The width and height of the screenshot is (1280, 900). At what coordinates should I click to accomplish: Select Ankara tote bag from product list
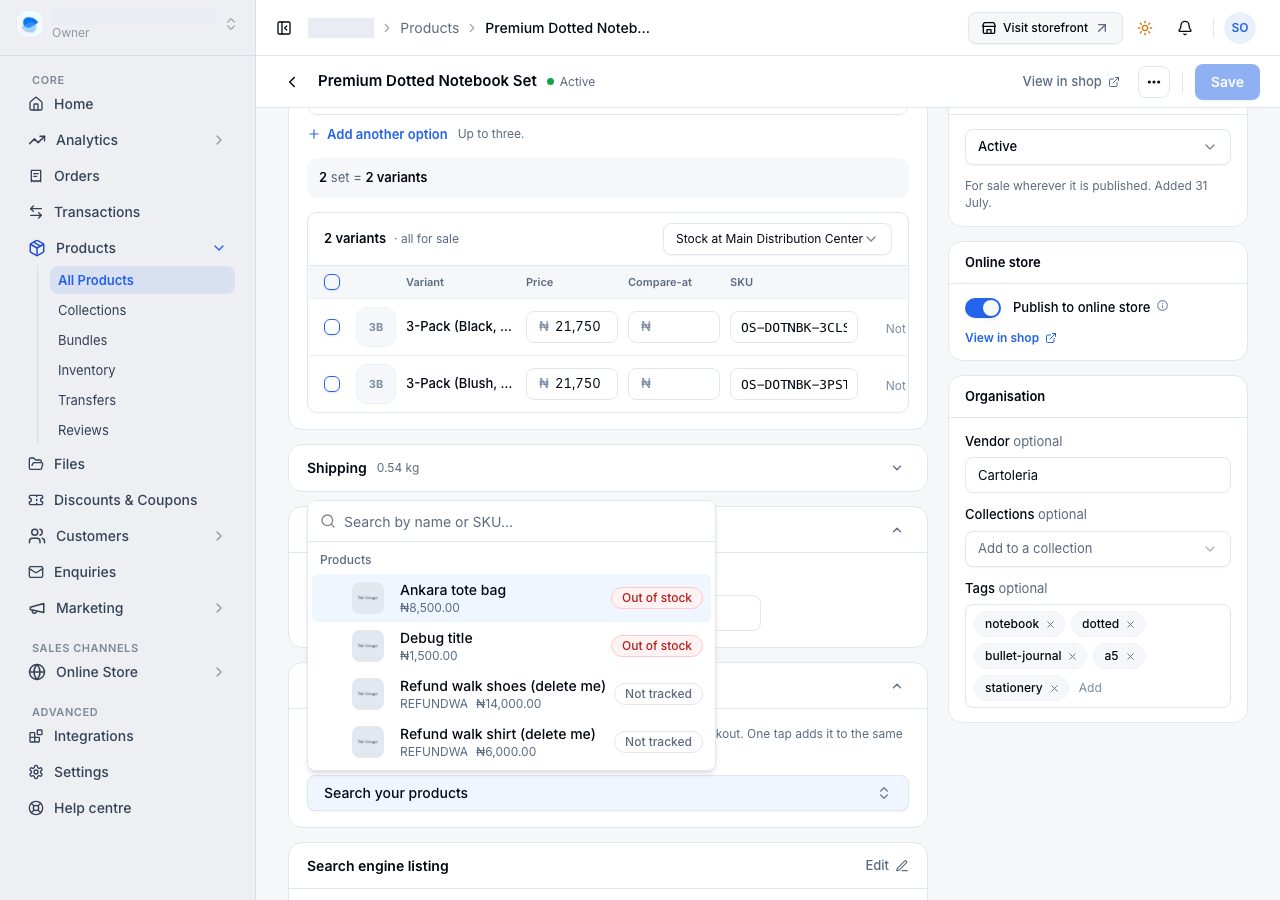click(x=511, y=598)
